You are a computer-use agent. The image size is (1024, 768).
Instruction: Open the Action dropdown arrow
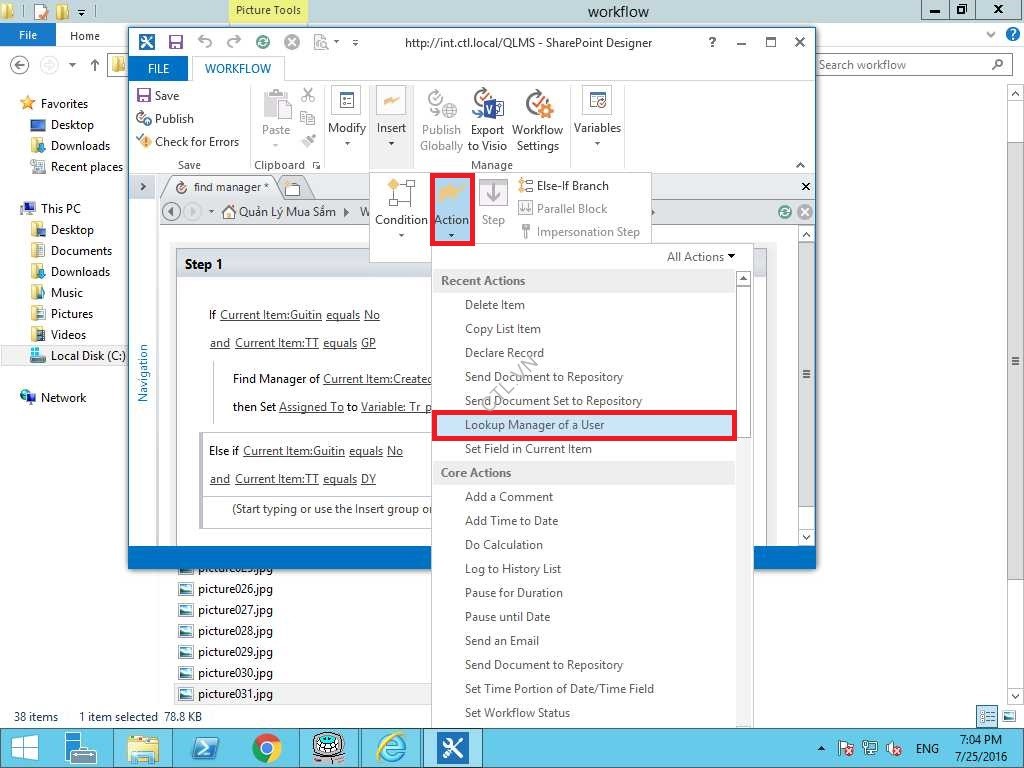(452, 236)
